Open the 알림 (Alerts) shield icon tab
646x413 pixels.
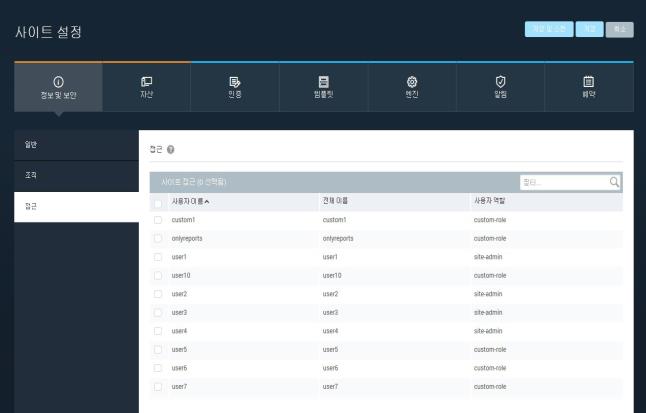tap(501, 81)
